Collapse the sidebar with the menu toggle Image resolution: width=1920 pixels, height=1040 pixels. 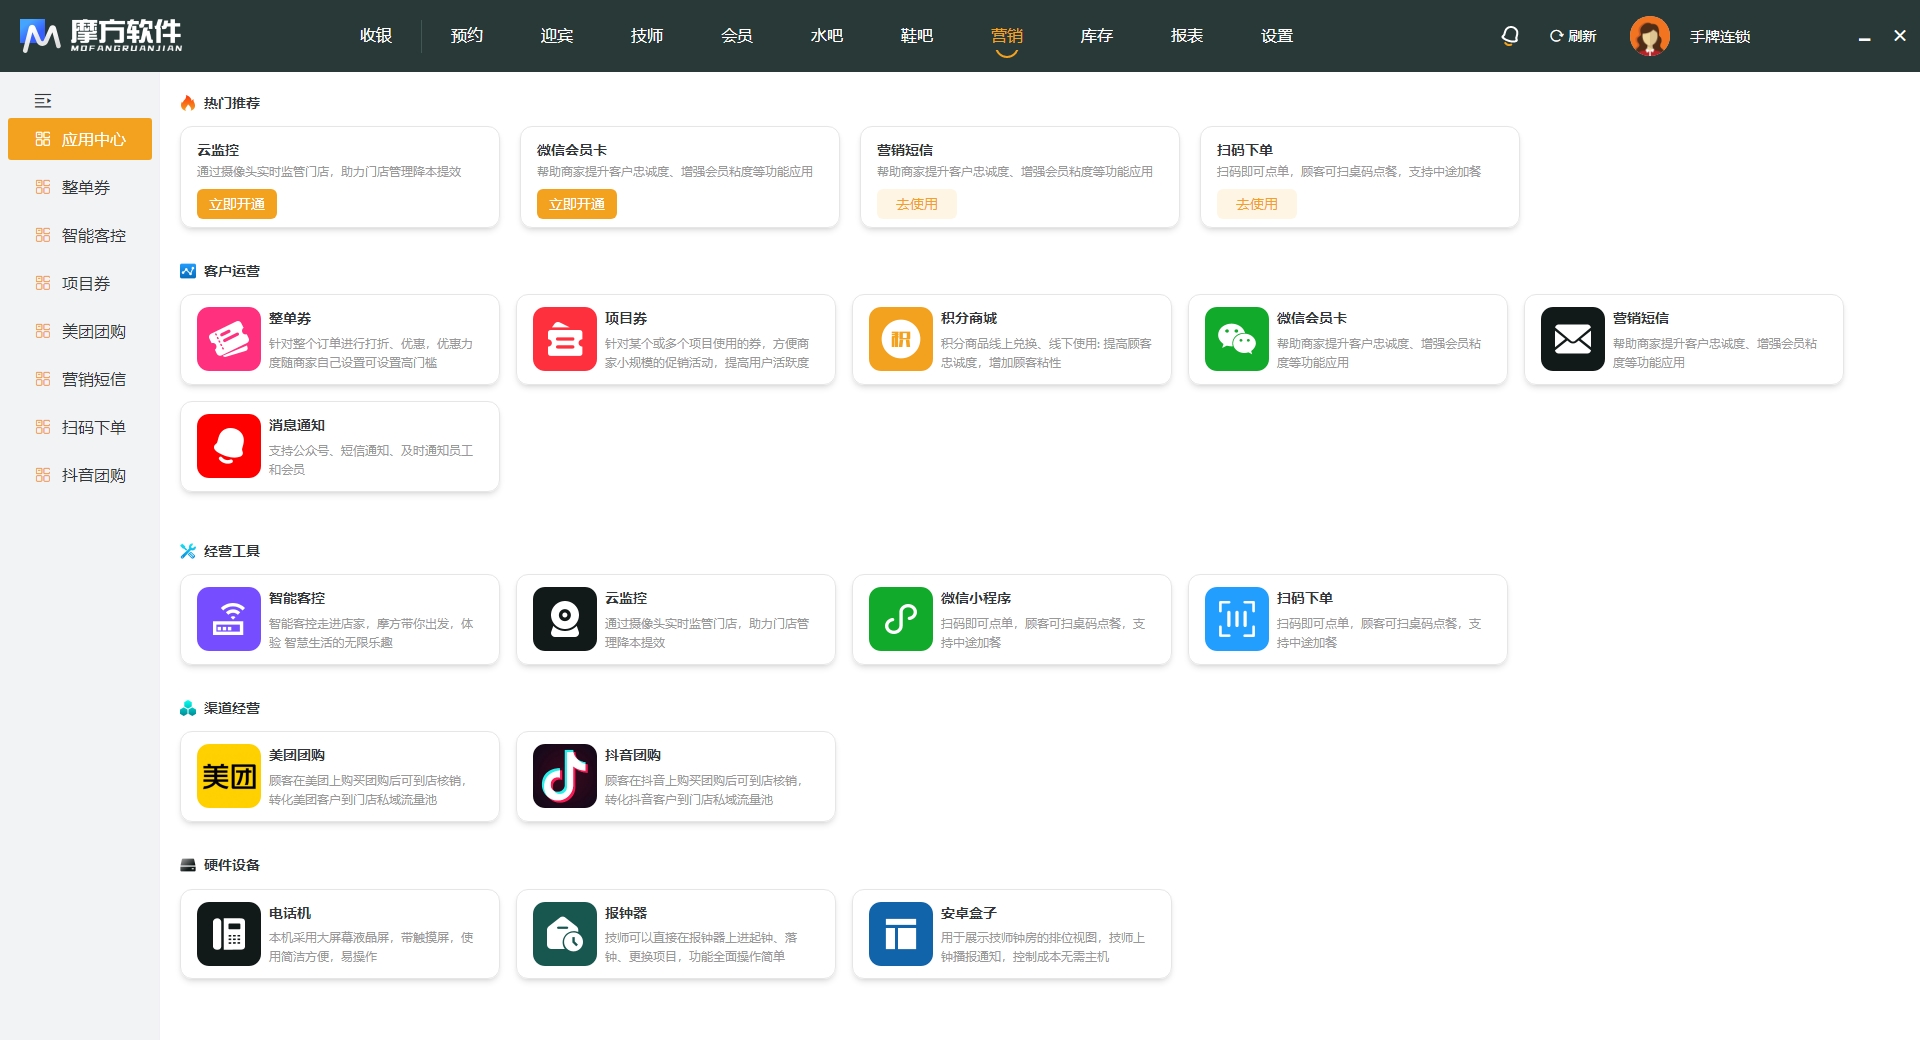[x=43, y=101]
